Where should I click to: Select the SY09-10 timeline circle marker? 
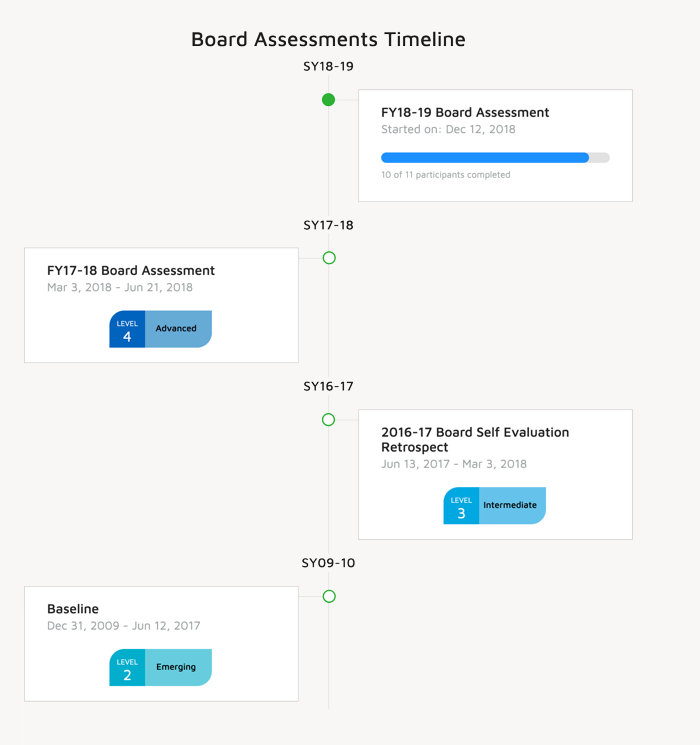pyautogui.click(x=329, y=596)
